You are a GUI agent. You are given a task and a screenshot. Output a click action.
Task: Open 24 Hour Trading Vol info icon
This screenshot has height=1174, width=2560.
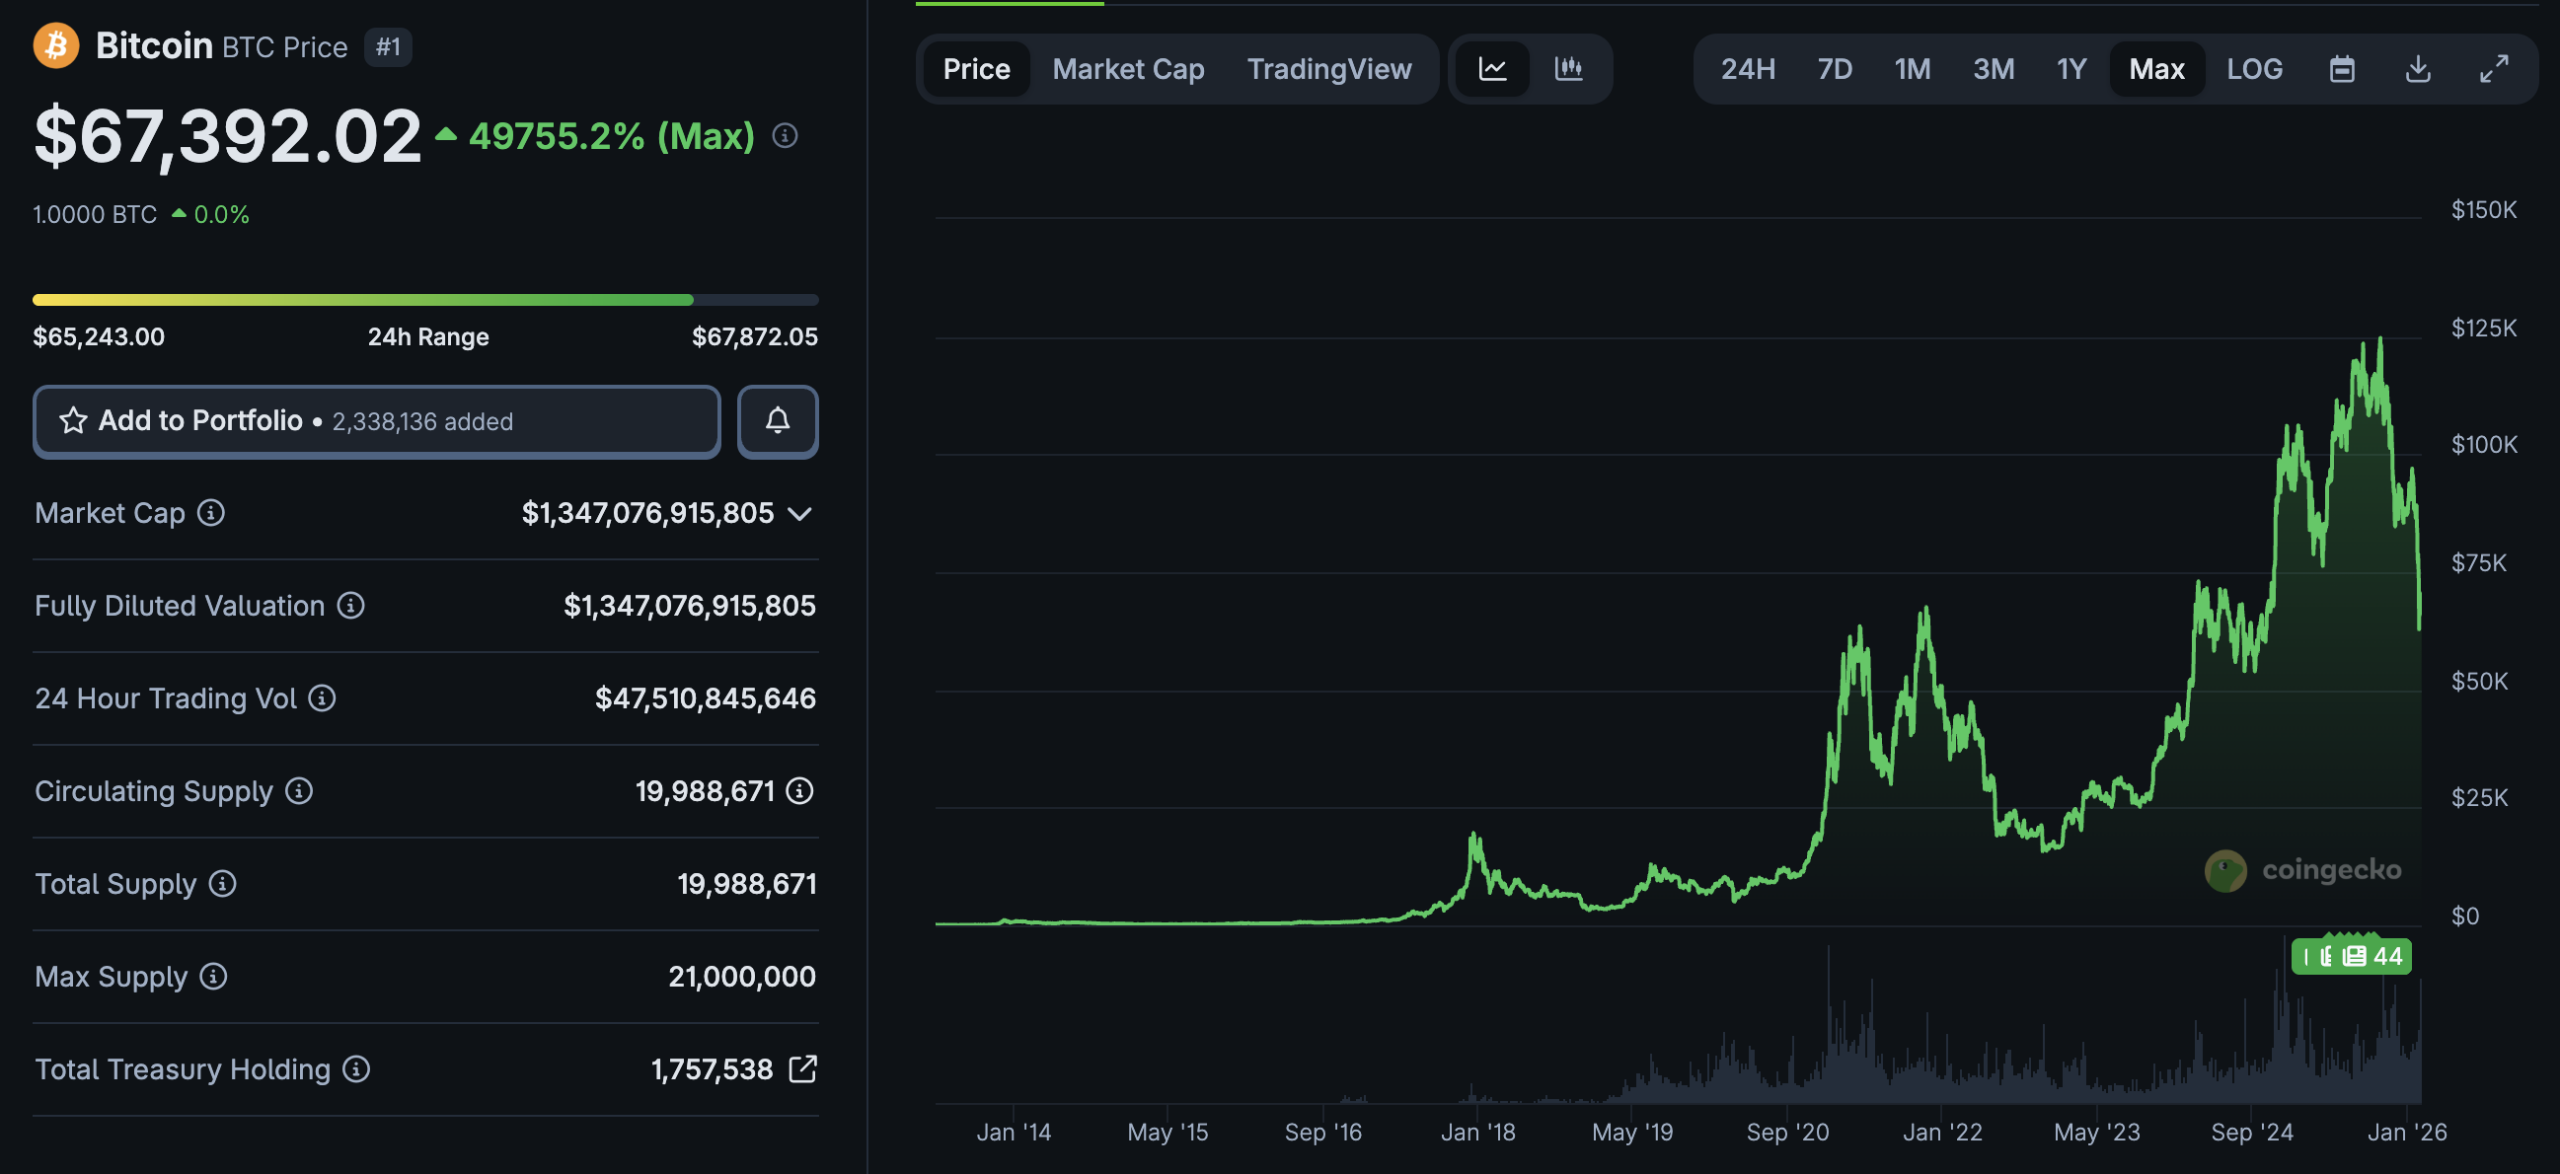[321, 698]
